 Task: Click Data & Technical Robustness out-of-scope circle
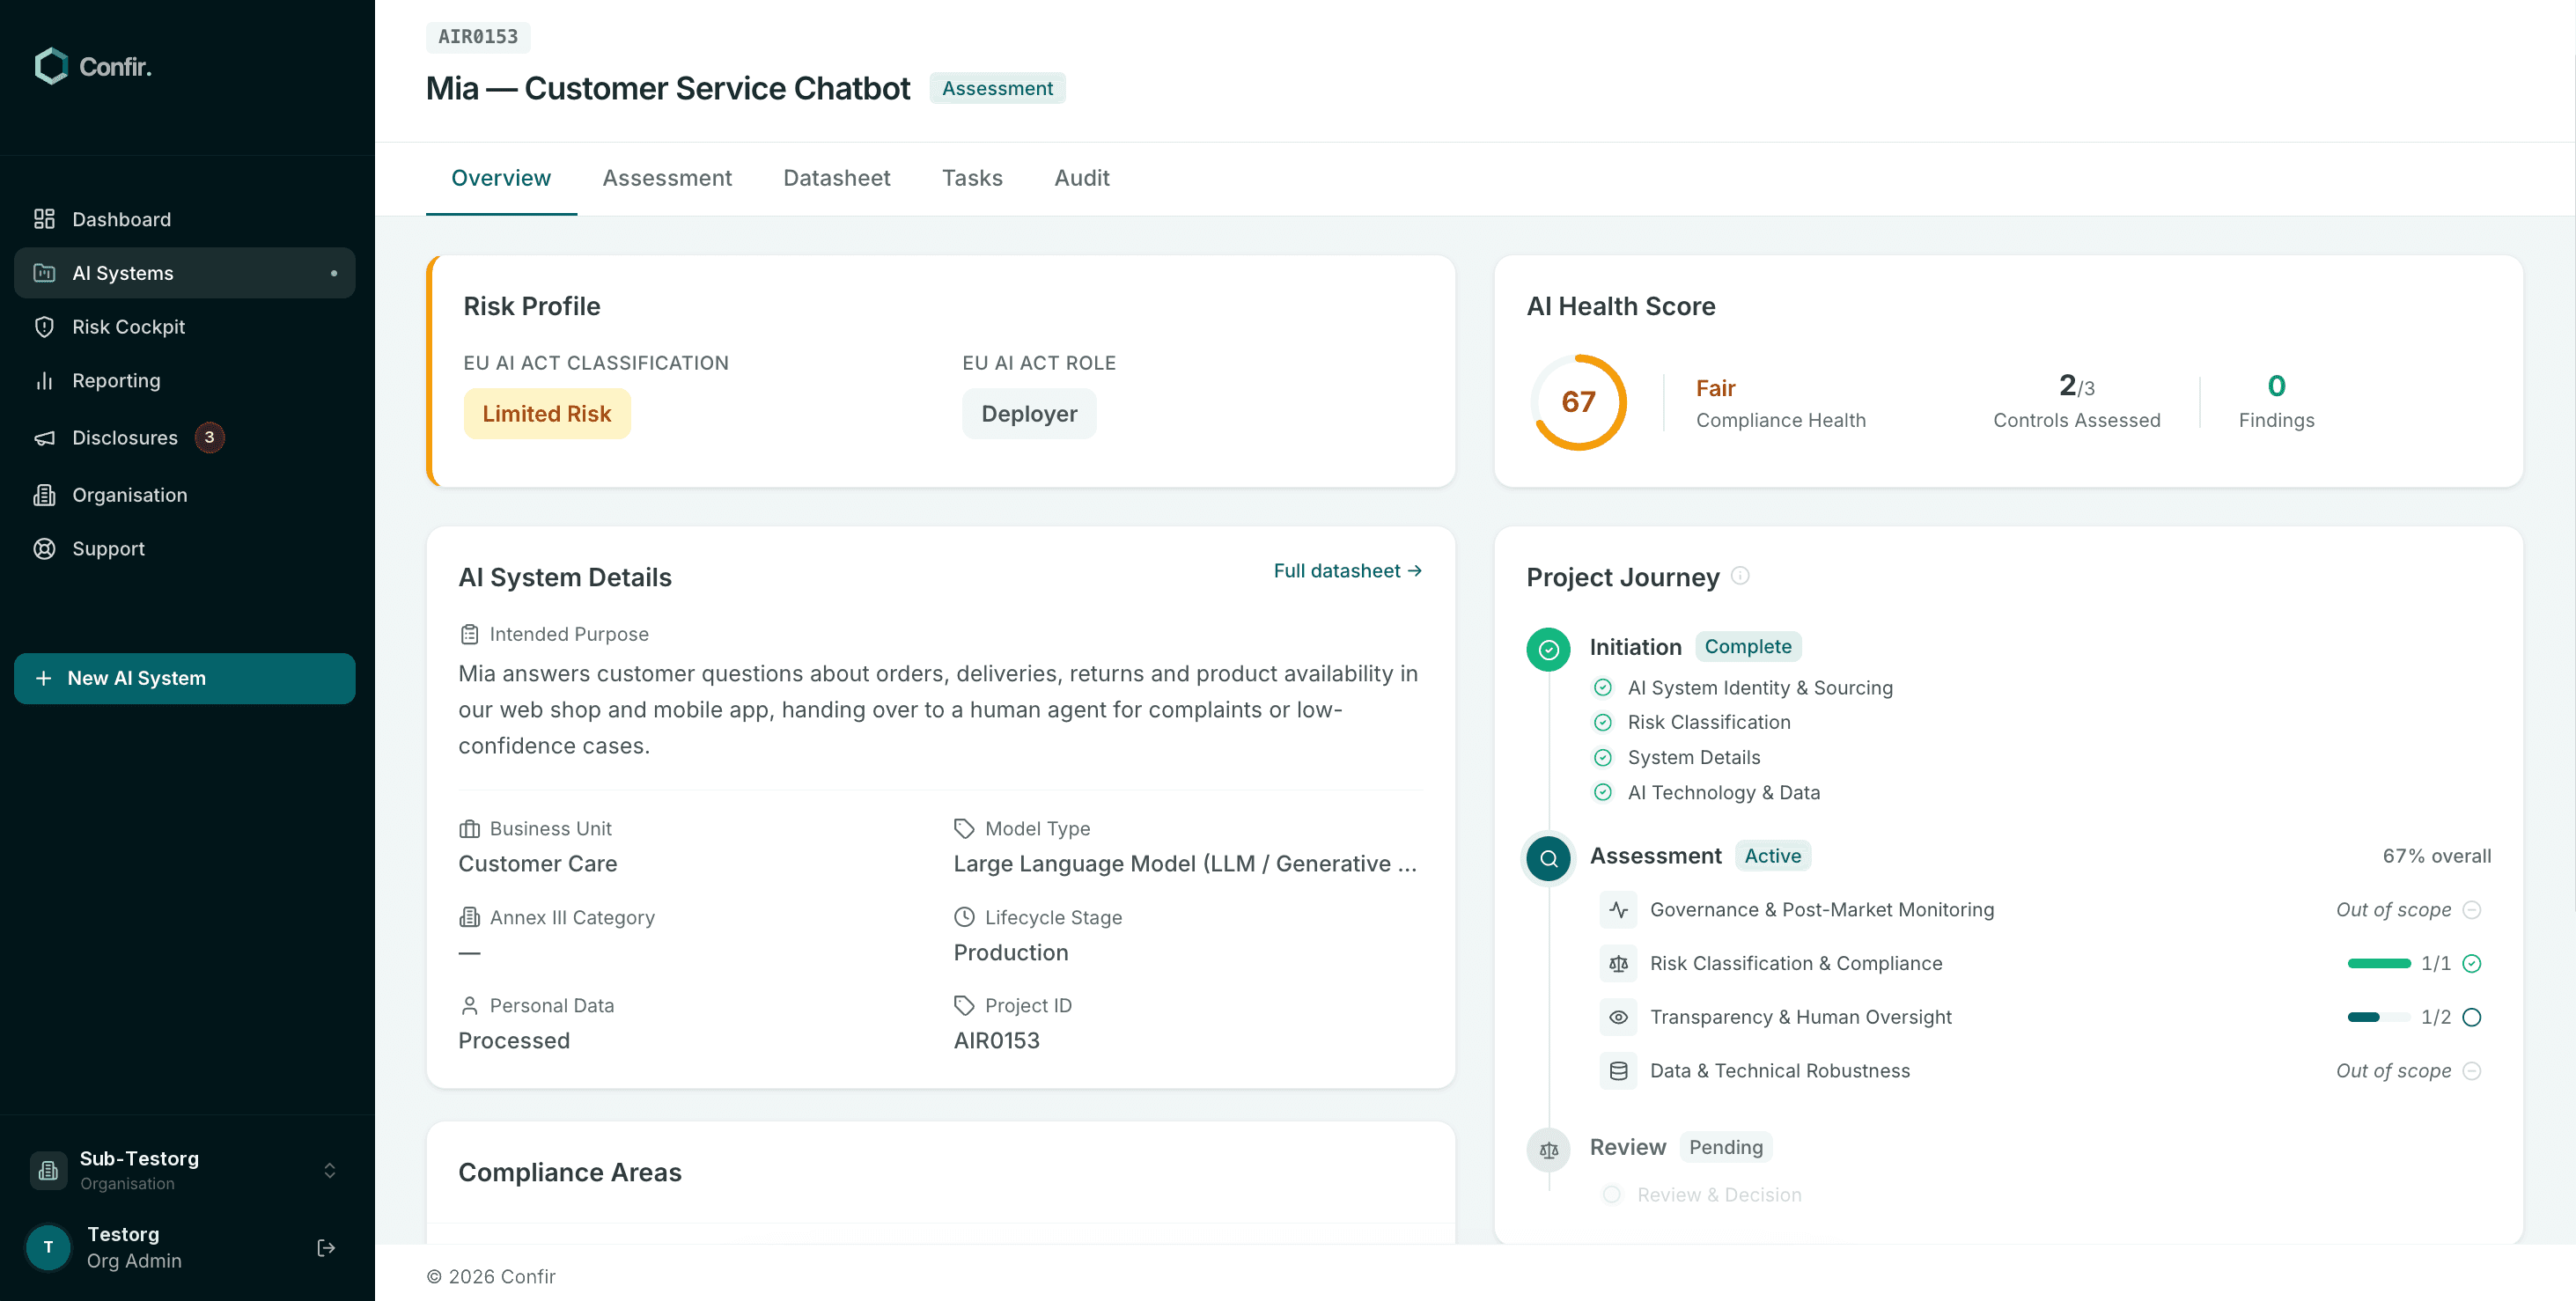2472,1071
